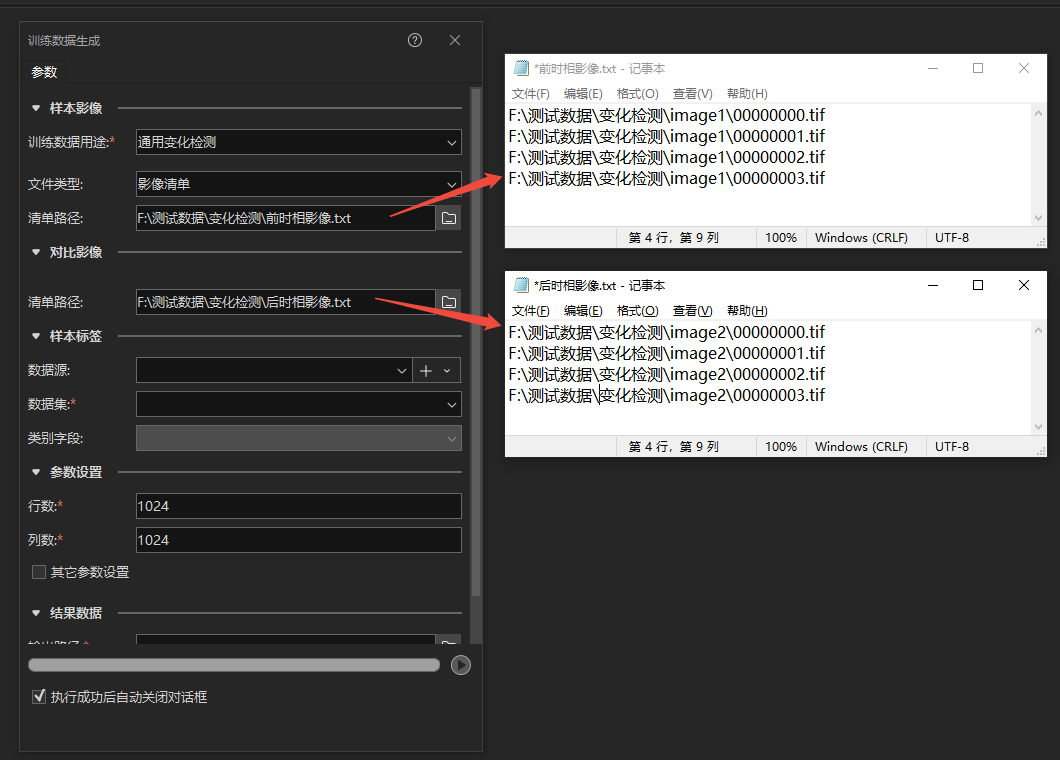Open 文件(F) menu in 前时相影像 Notepad
Screen dimensions: 1060x760
531,94
